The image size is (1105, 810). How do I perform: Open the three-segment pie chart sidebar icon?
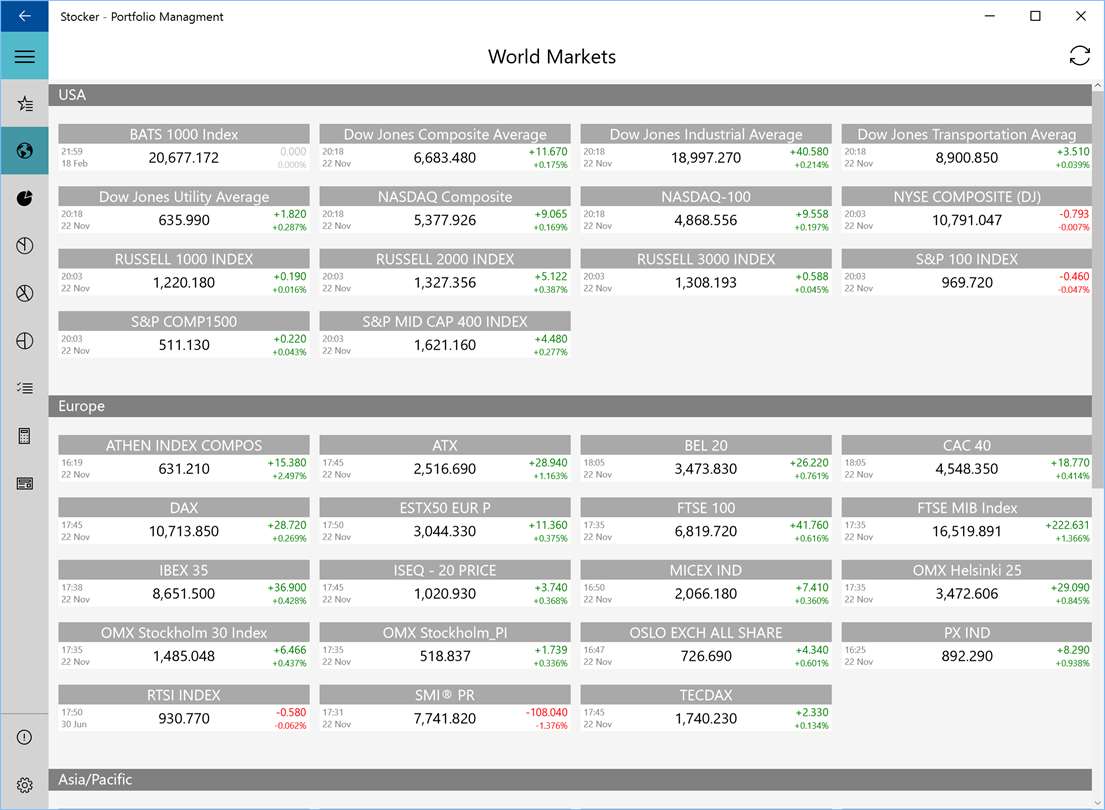pyautogui.click(x=24, y=293)
